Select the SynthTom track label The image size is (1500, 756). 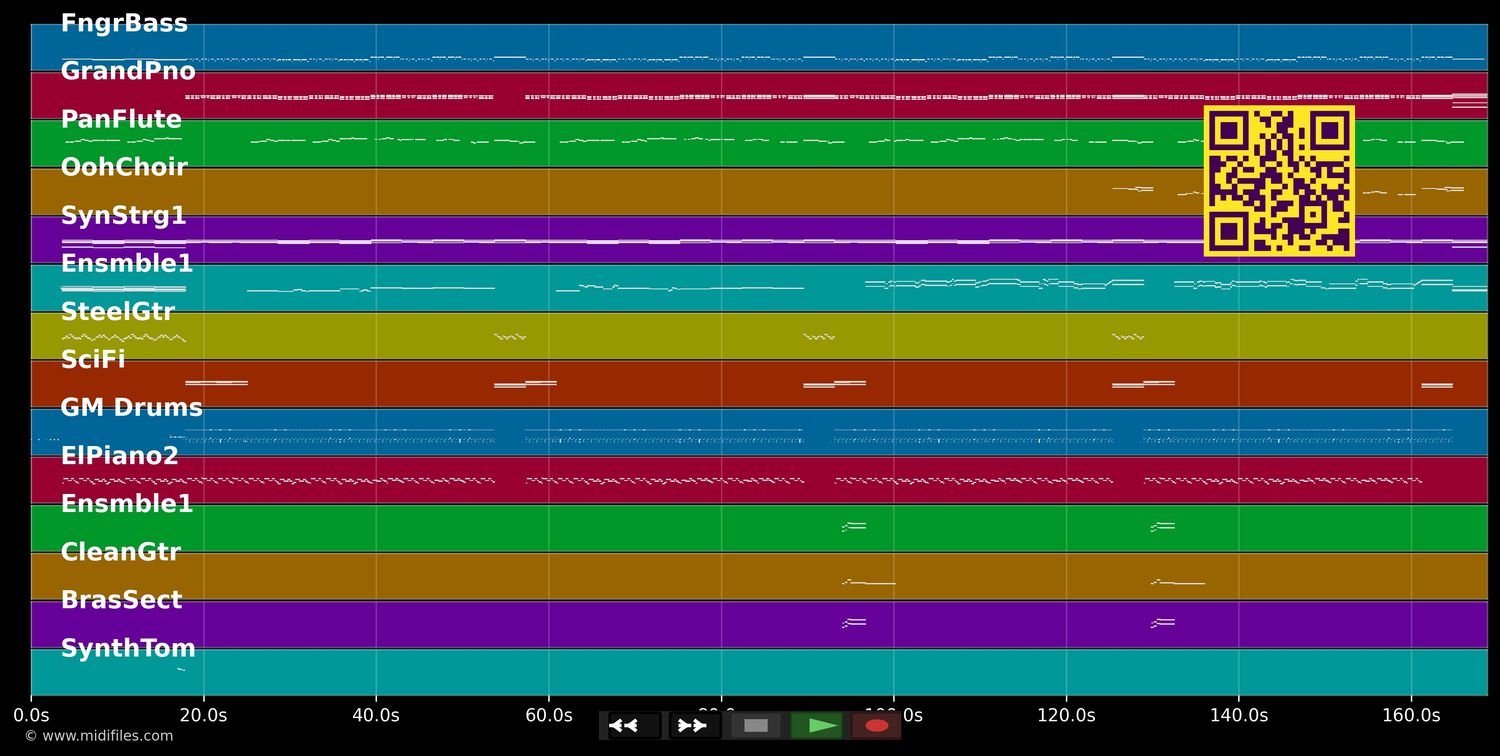click(x=128, y=648)
